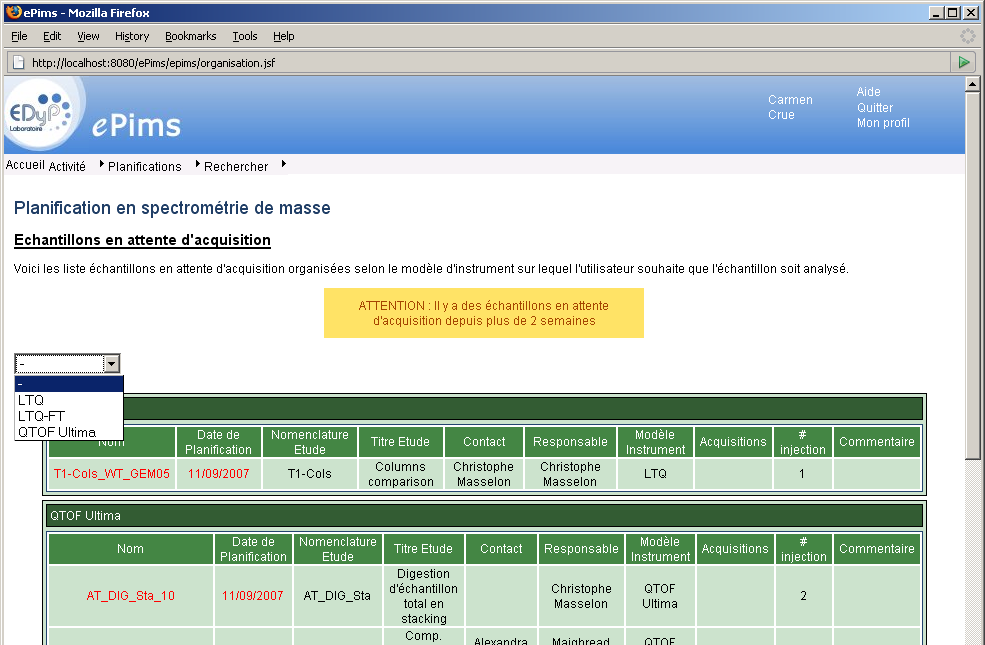Viewport: 985px width, 645px height.
Task: Expand the arrow next to Rechercher
Action: (x=281, y=166)
